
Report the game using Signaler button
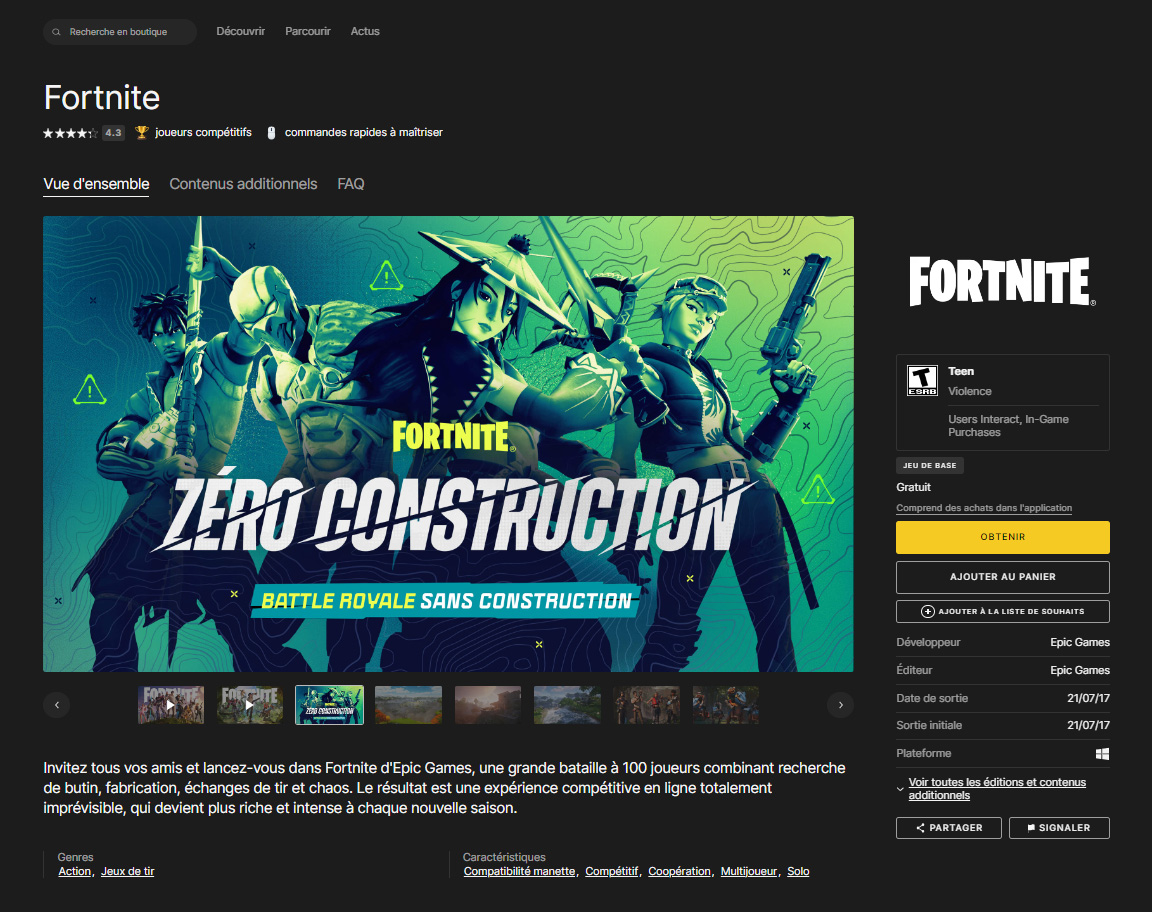pos(1058,828)
